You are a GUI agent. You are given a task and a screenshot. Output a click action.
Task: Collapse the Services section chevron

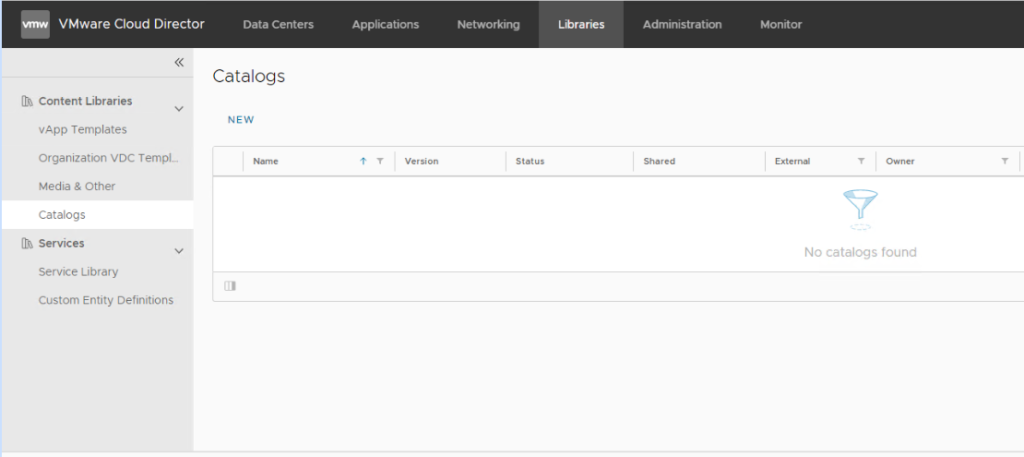click(179, 251)
